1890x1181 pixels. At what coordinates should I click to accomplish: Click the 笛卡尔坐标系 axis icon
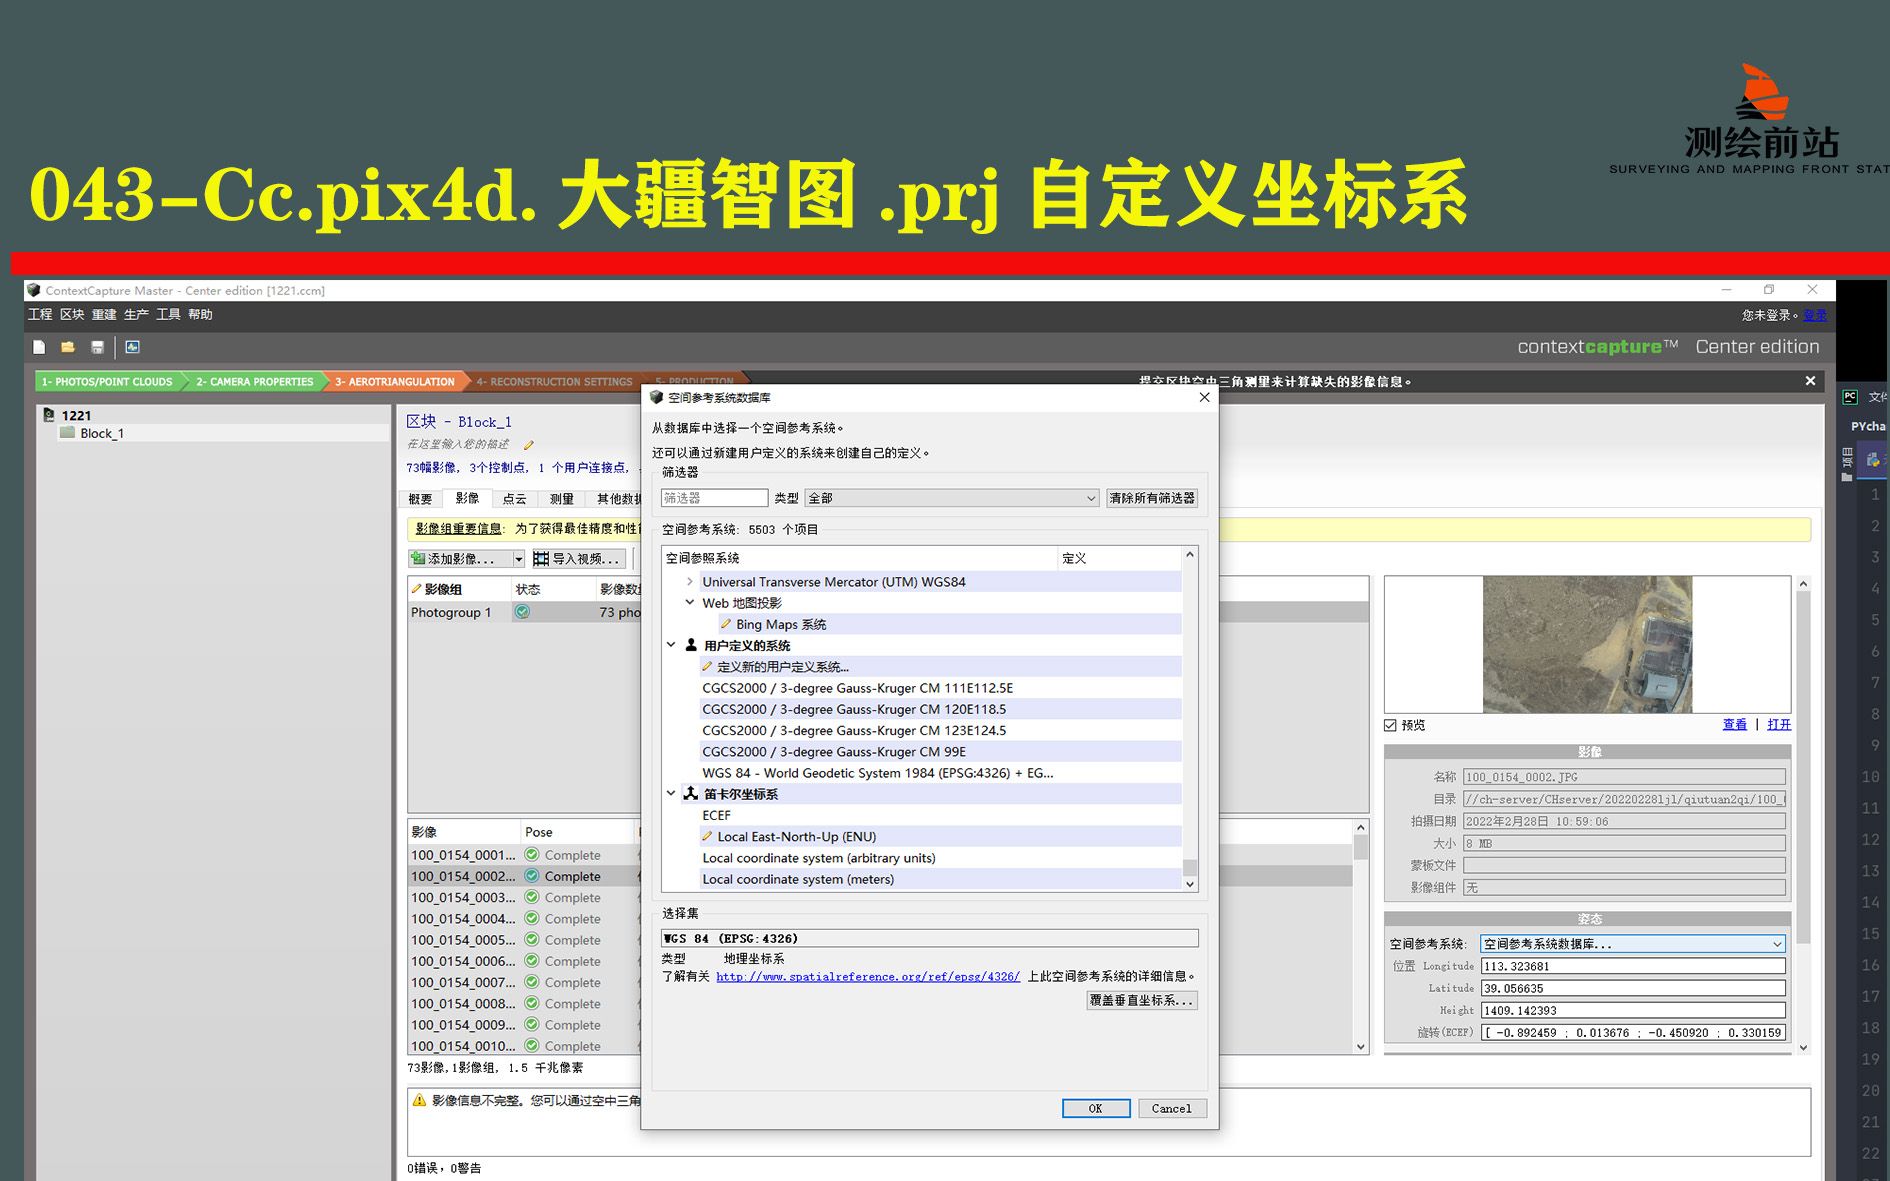(x=690, y=793)
